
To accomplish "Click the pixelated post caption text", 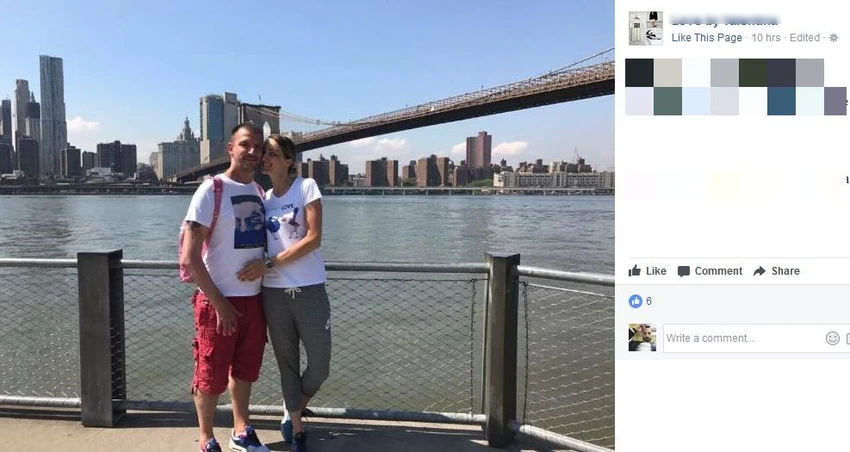I will tap(736, 87).
